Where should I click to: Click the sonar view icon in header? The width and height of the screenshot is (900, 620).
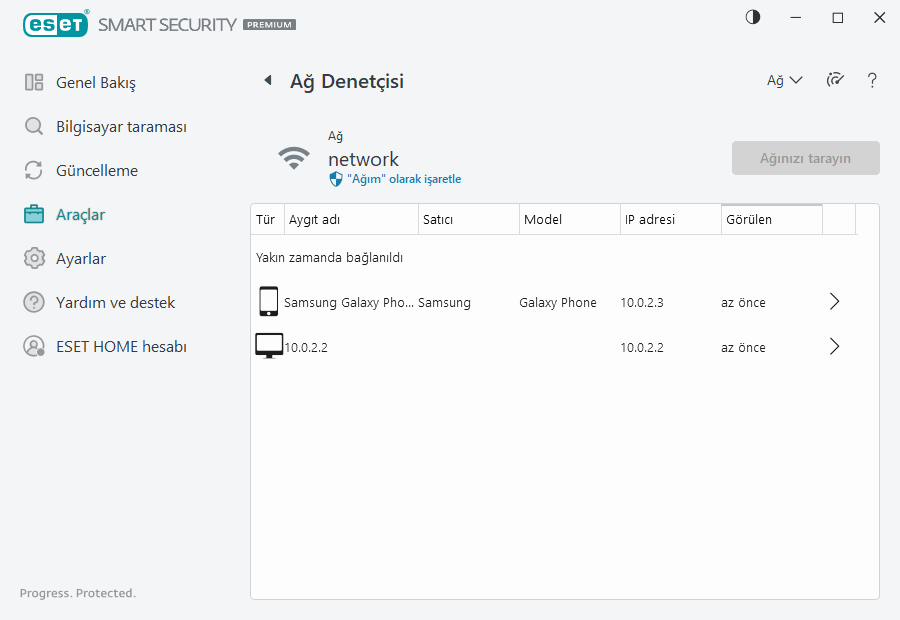(835, 80)
